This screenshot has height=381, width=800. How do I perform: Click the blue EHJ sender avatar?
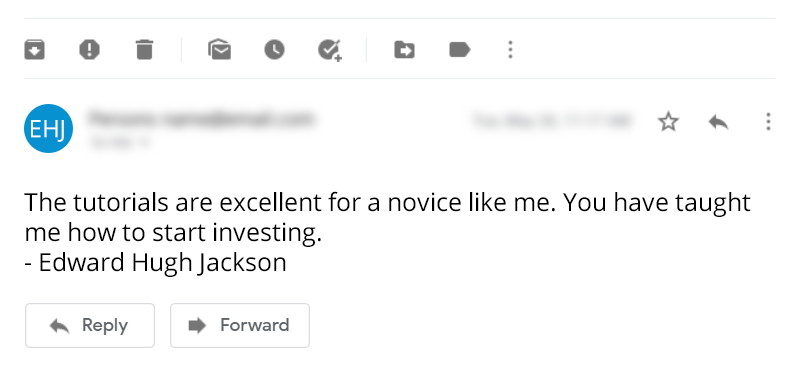point(48,129)
